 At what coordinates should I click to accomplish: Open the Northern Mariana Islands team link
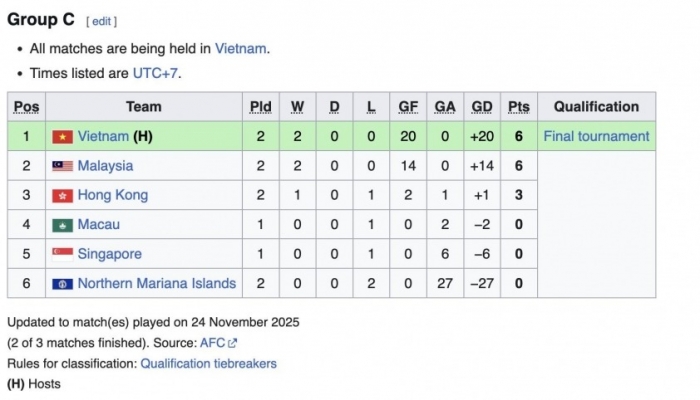coord(156,283)
